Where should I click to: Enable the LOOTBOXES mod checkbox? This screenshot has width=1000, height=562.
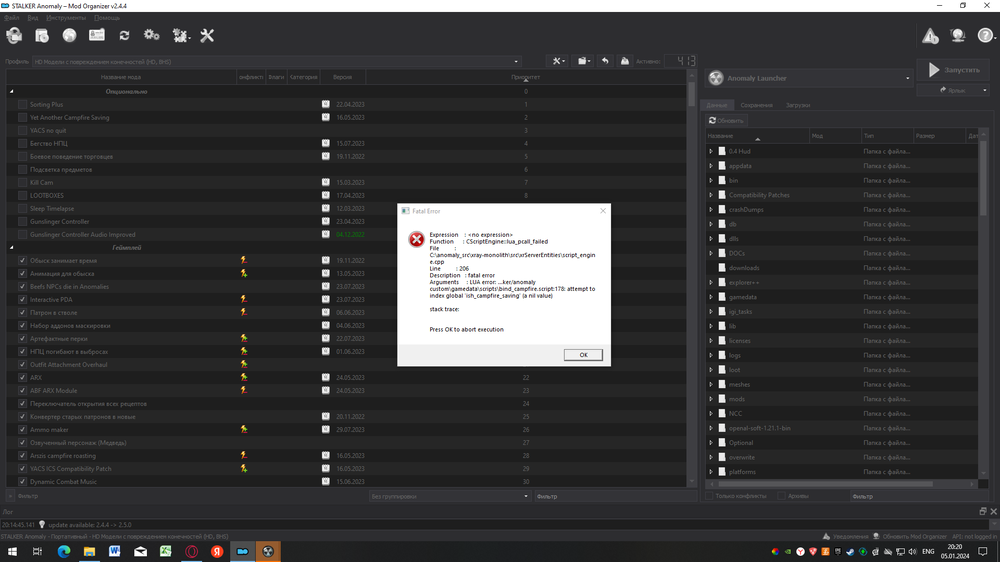[22, 195]
